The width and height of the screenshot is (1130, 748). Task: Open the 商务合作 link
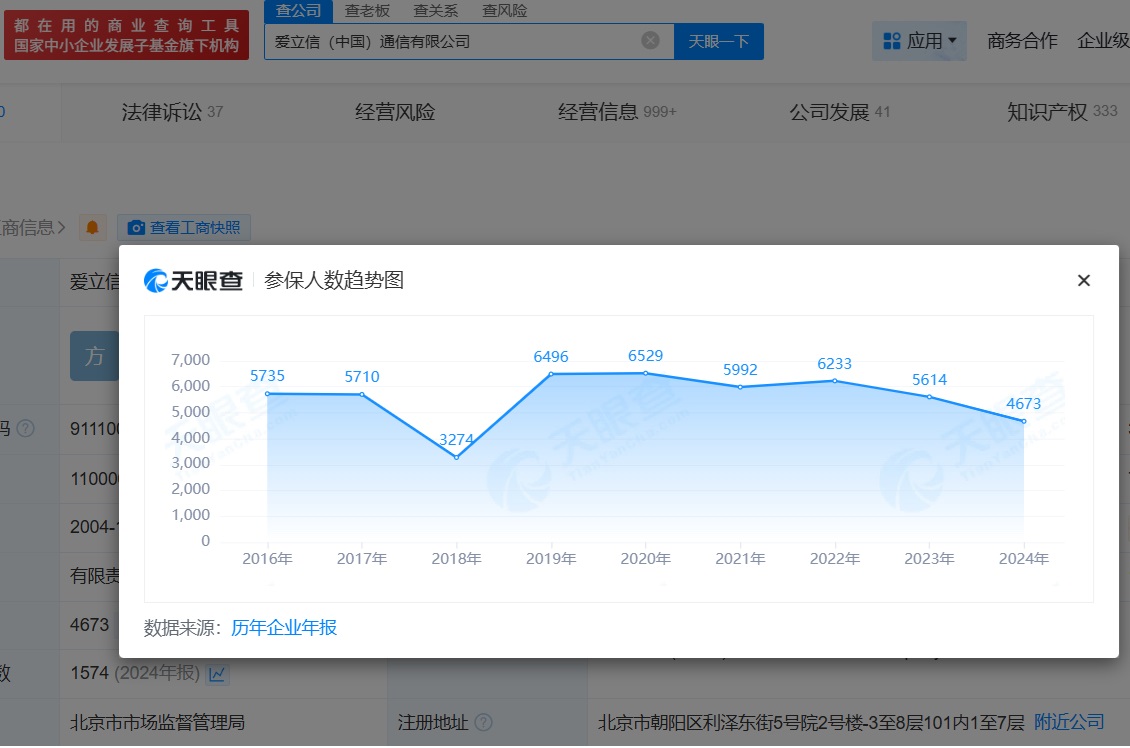pos(1022,41)
